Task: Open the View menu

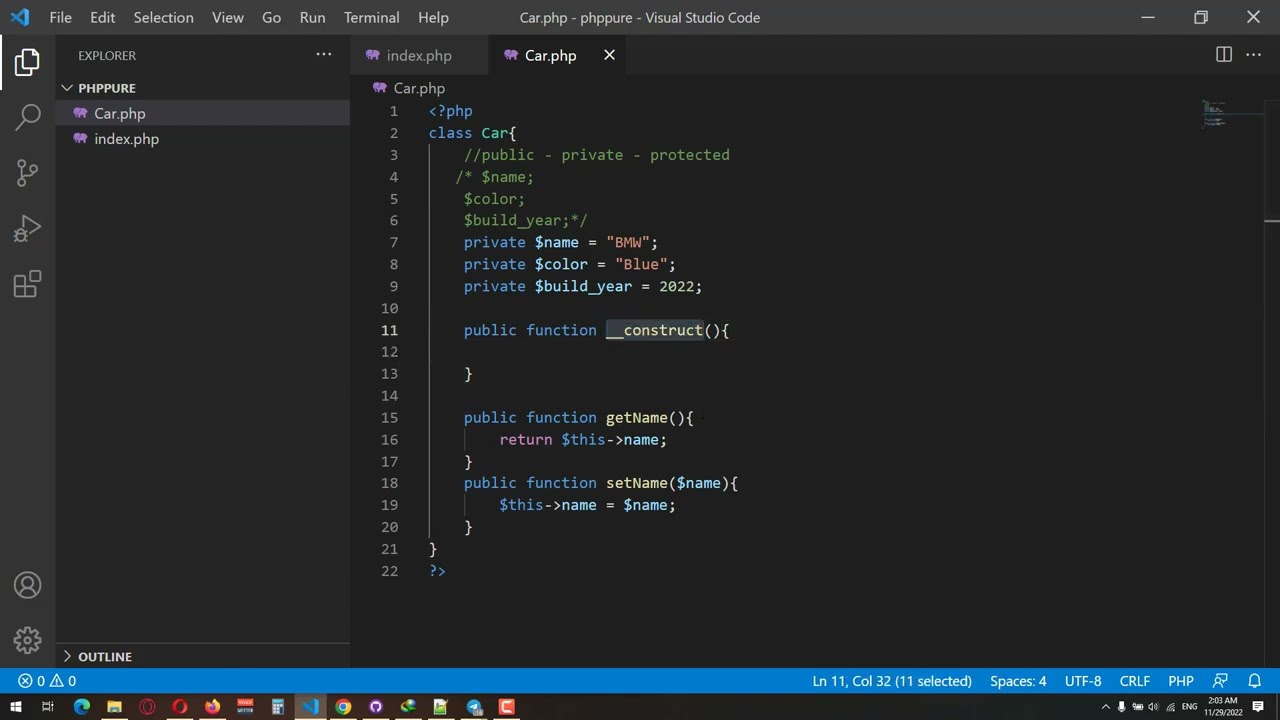Action: (228, 17)
